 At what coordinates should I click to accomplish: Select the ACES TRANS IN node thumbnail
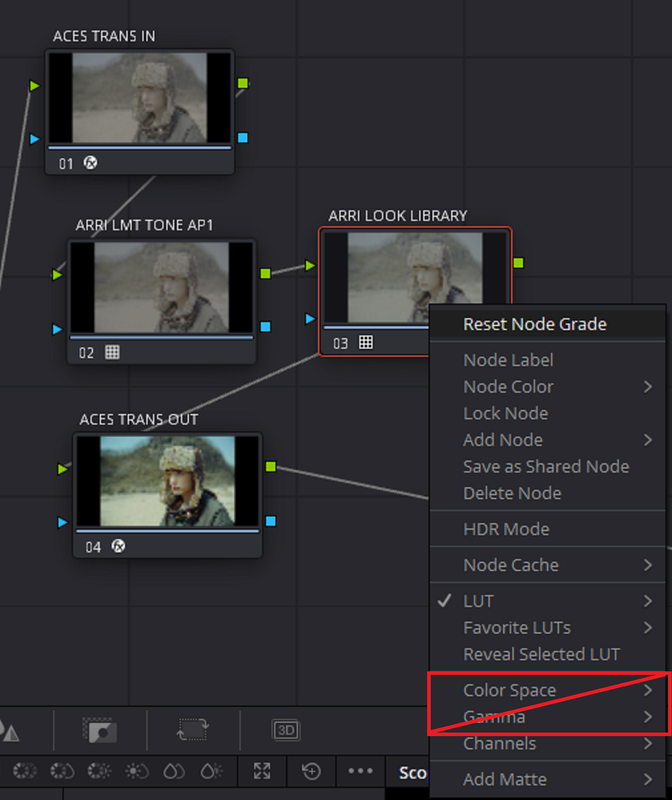pos(139,97)
